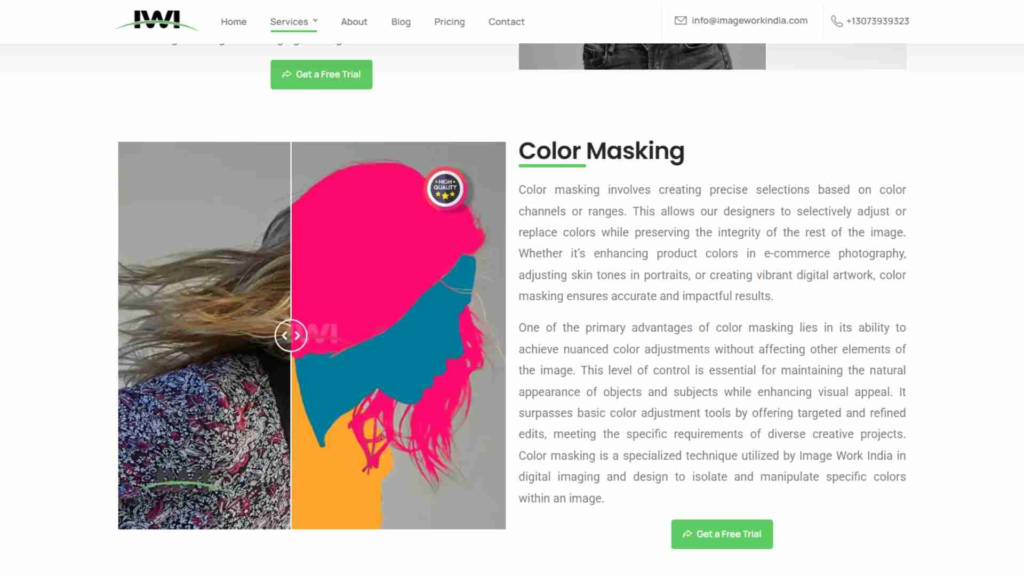The height and width of the screenshot is (576, 1024).
Task: Open the Contact page
Action: [x=506, y=22]
